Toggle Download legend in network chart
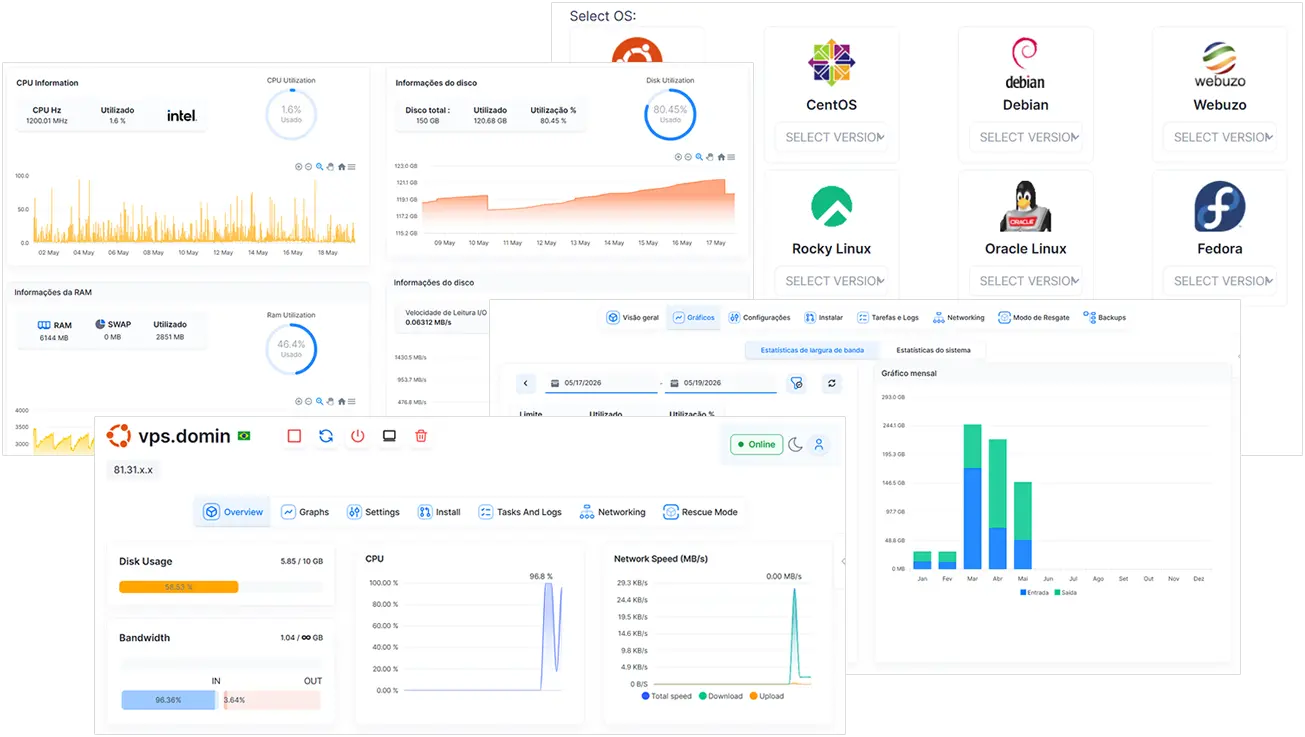 [x=721, y=696]
